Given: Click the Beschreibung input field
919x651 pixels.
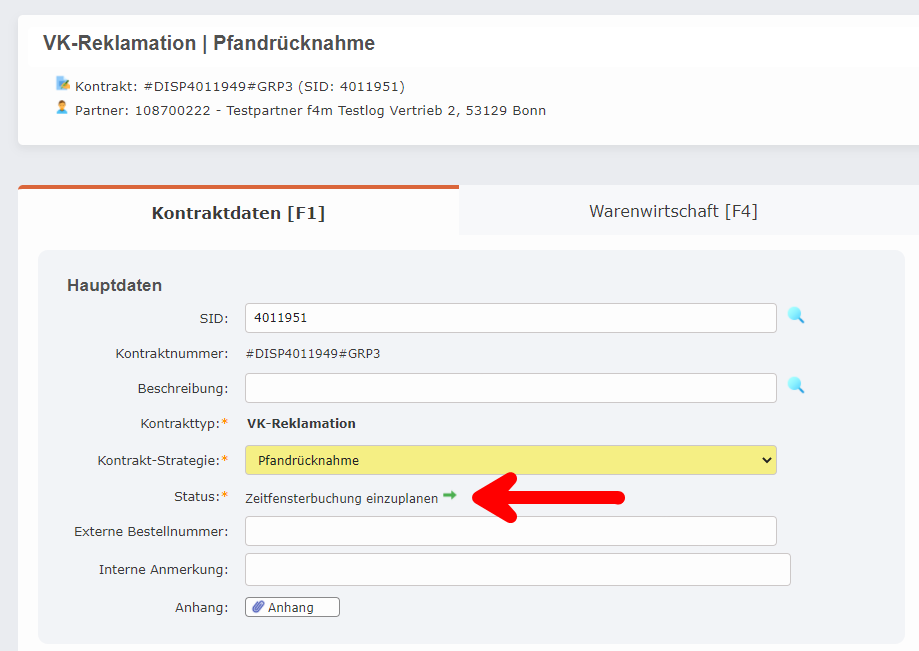Looking at the screenshot, I should pyautogui.click(x=510, y=387).
